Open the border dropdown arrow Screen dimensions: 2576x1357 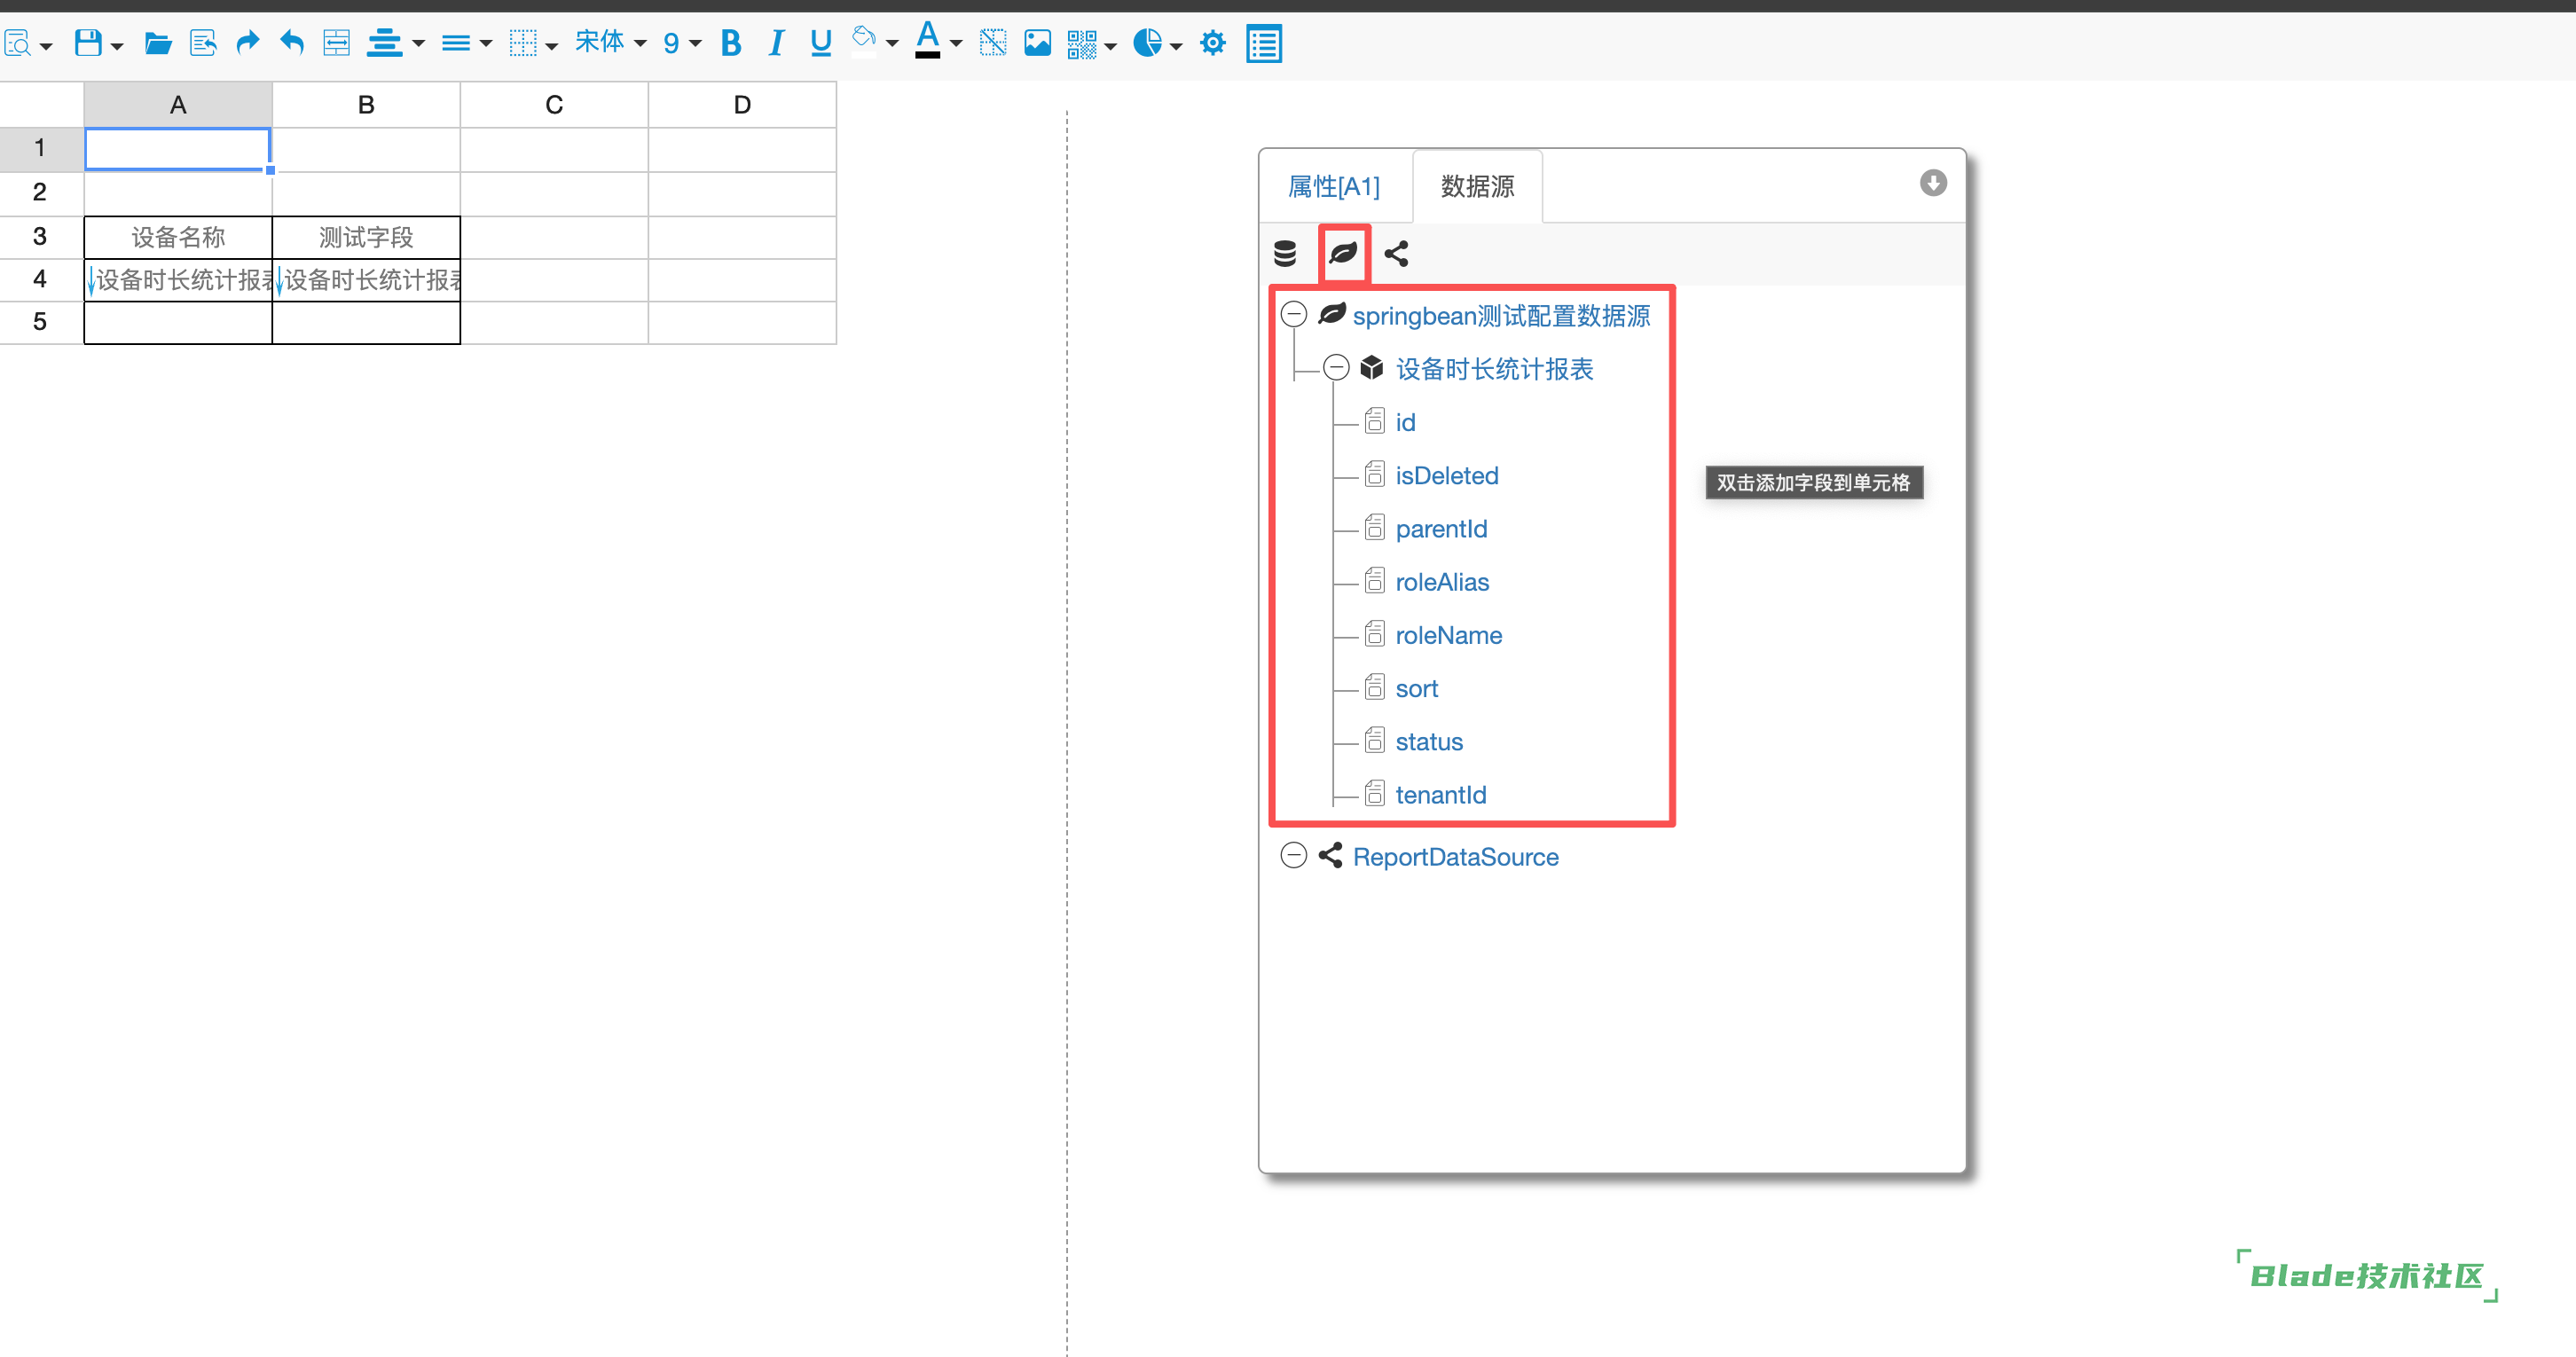coord(552,46)
